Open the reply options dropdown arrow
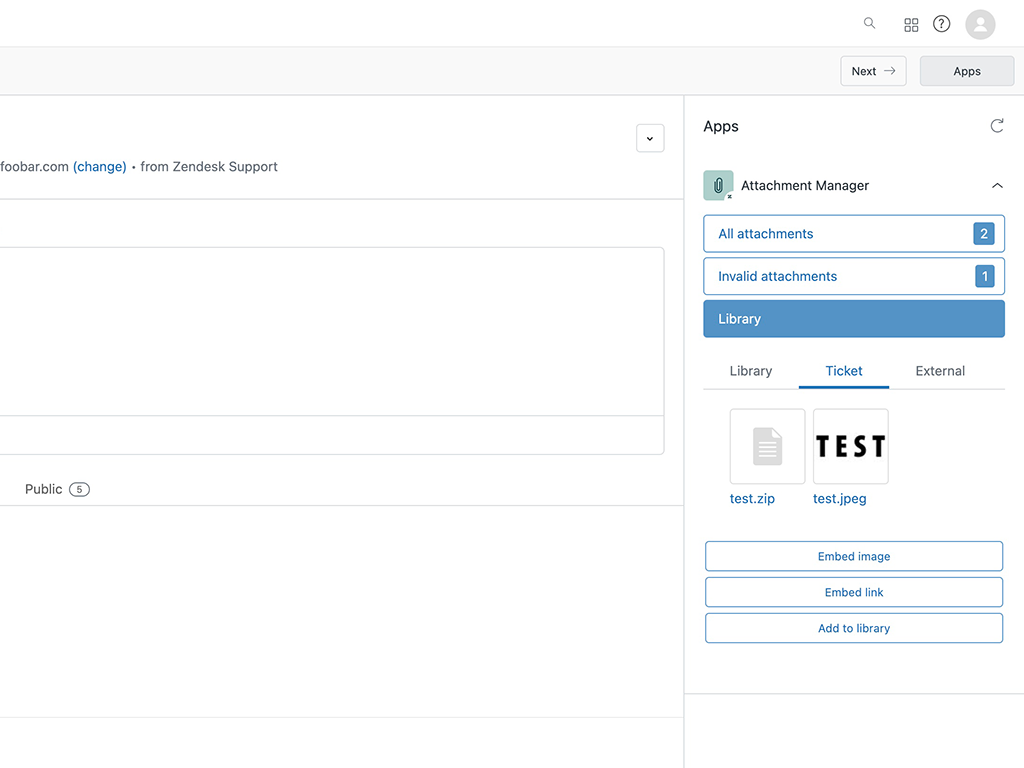Image resolution: width=1024 pixels, height=768 pixels. (650, 138)
